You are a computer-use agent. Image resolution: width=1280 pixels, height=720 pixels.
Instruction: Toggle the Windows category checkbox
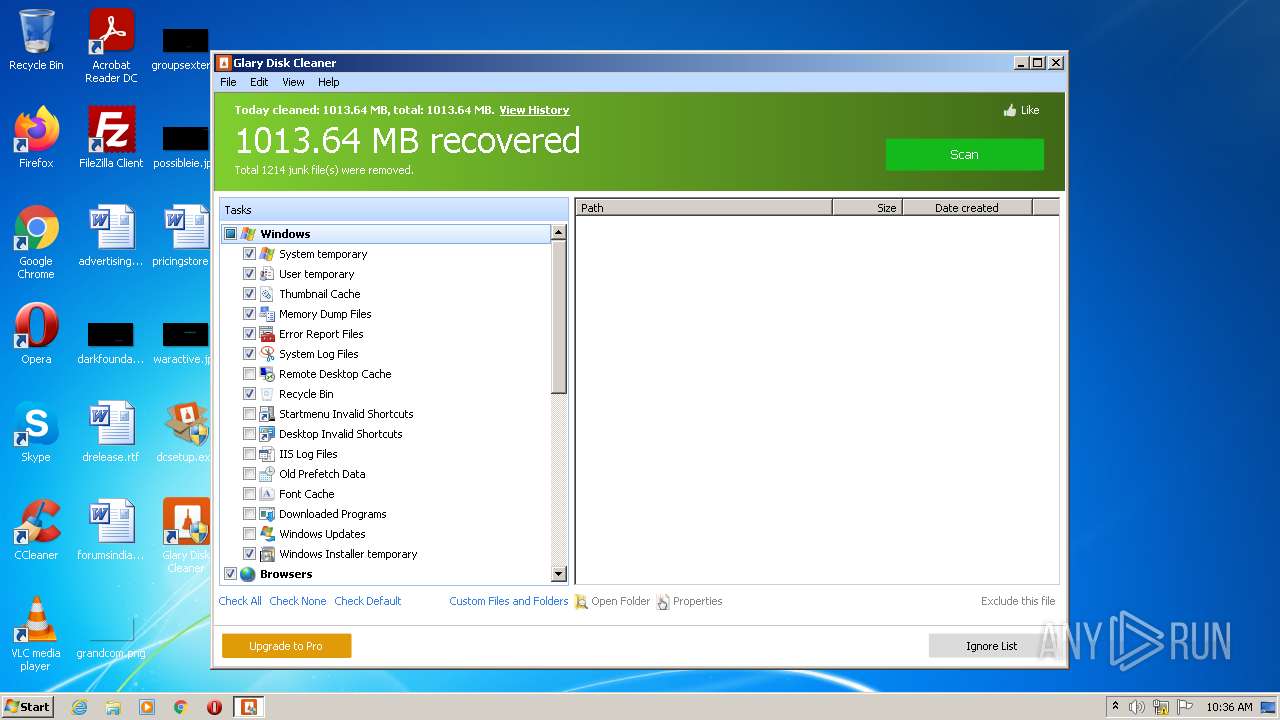click(x=230, y=234)
